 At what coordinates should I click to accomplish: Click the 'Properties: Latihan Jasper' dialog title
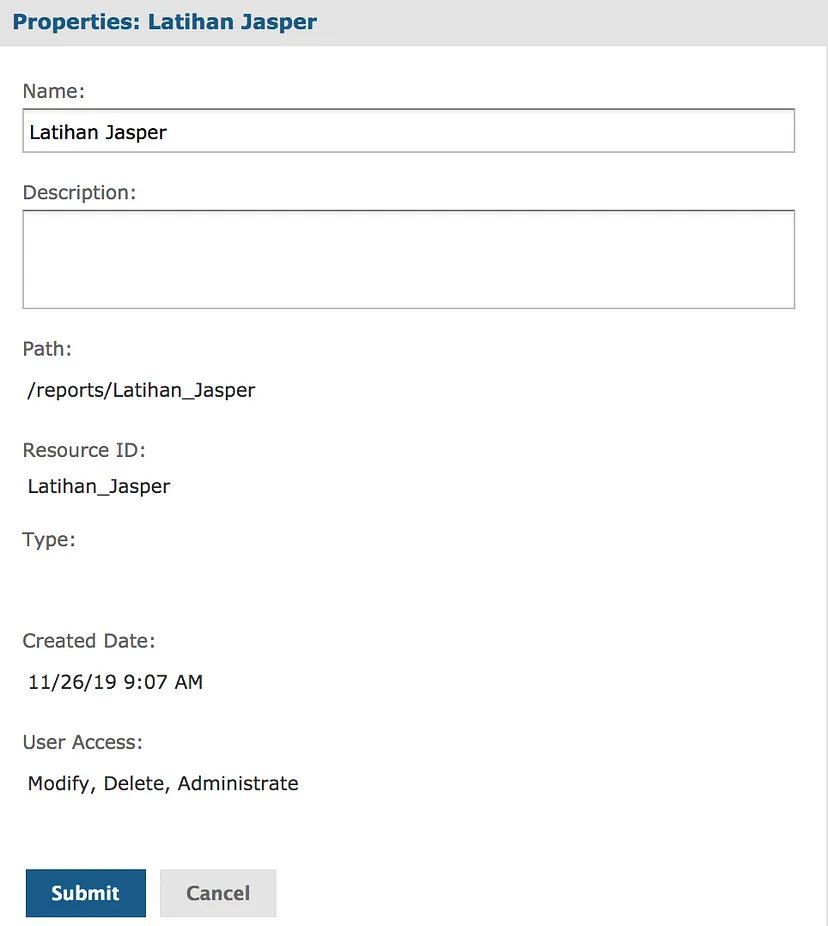pyautogui.click(x=165, y=22)
